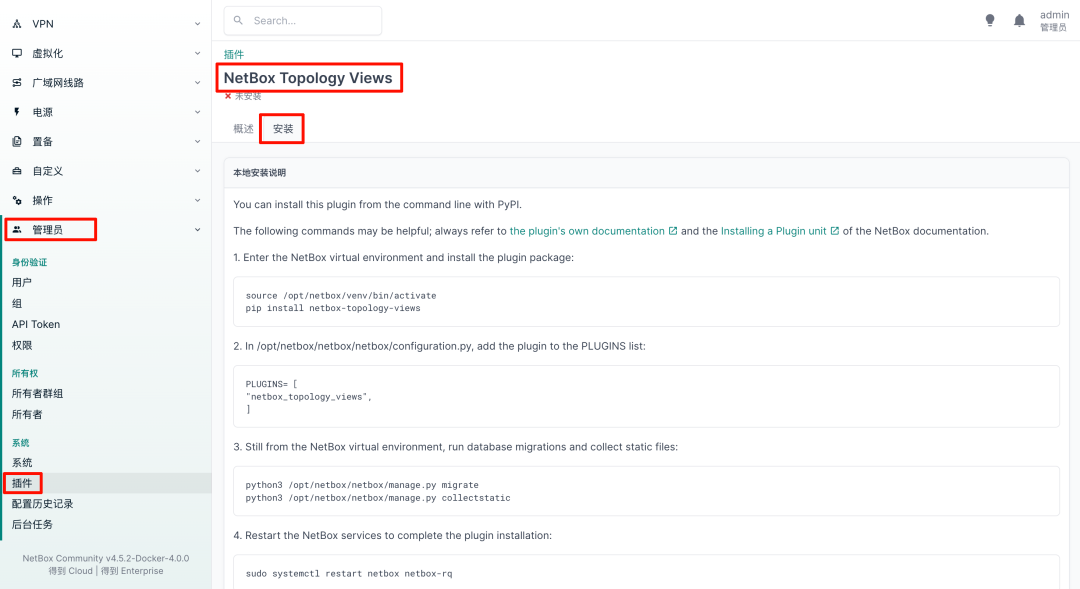Click the 所有权 section label
1080x589 pixels.
25,373
